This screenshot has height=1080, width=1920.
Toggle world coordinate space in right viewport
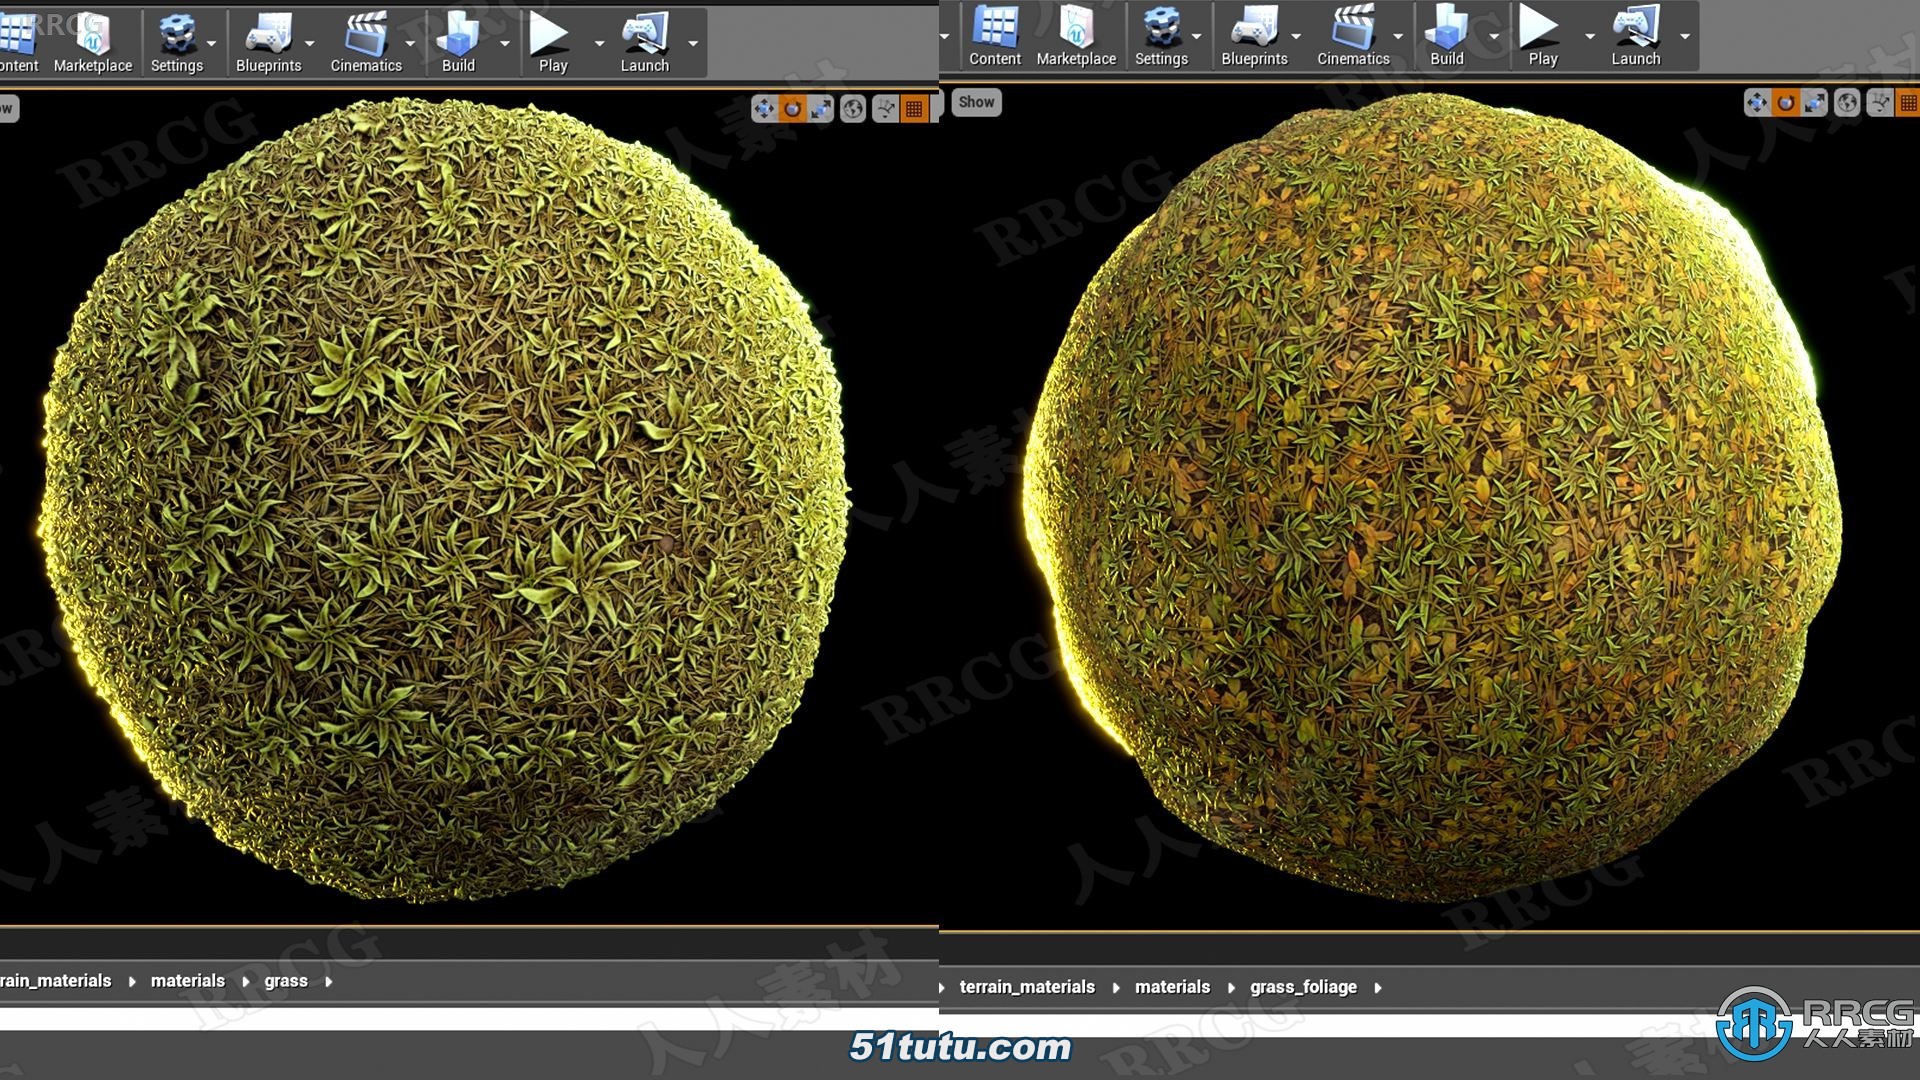(1847, 102)
